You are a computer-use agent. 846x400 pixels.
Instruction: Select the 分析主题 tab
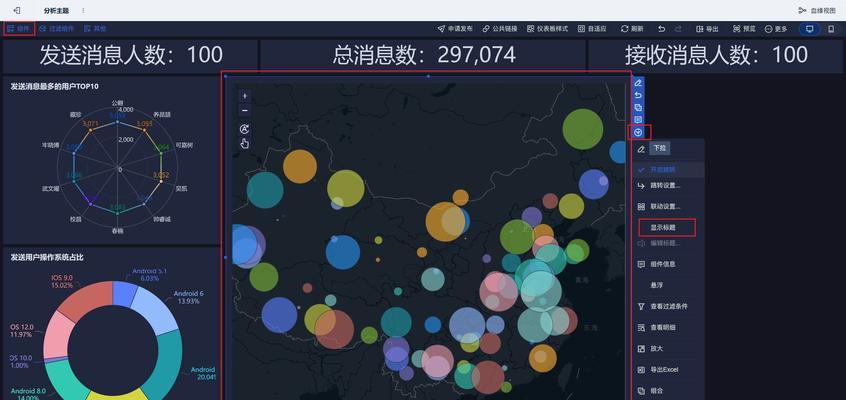[55, 10]
